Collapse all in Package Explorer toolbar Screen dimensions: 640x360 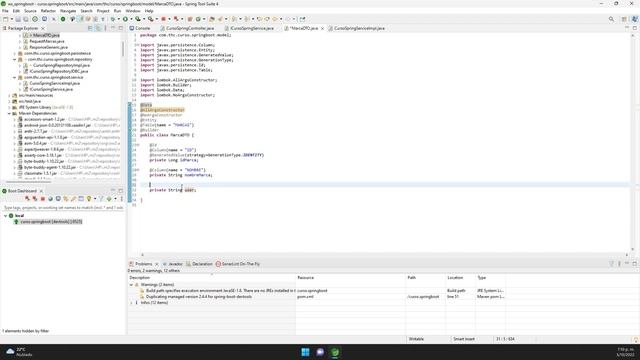click(90, 28)
